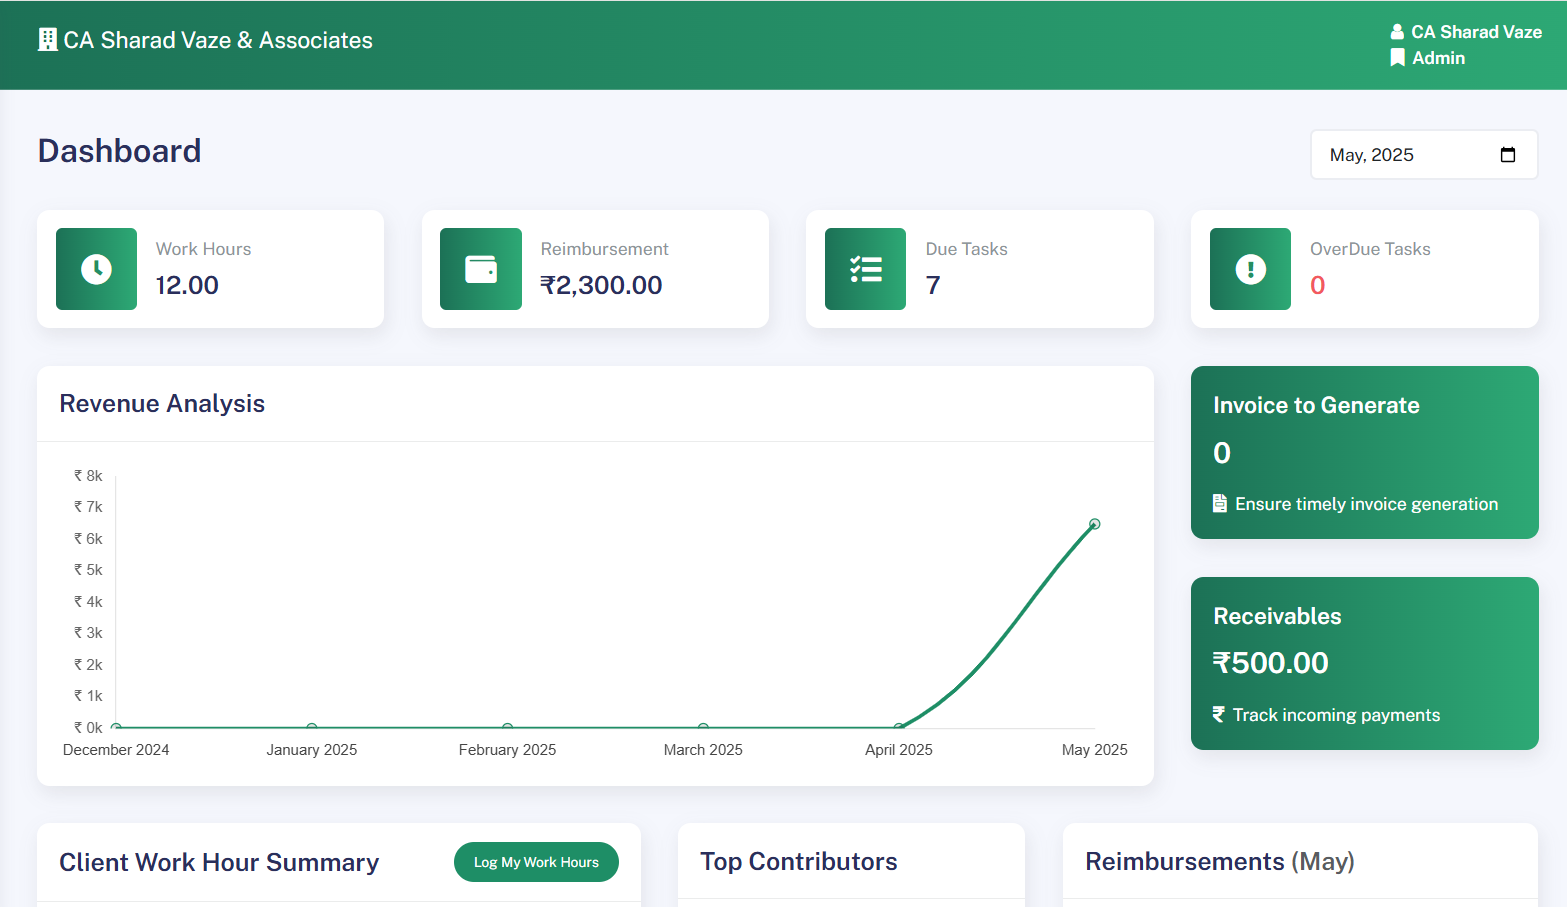Select the May 2025 revenue data point

point(1095,524)
